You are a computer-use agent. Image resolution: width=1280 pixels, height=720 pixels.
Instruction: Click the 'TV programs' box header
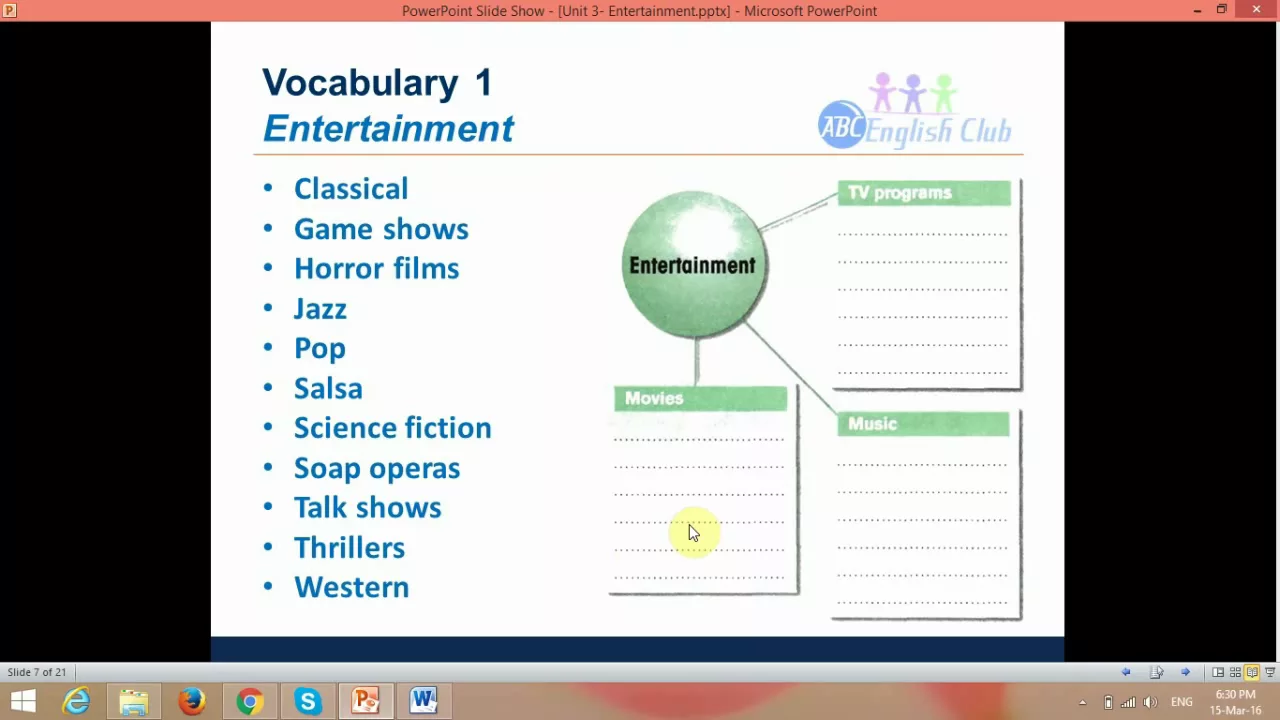pos(924,193)
